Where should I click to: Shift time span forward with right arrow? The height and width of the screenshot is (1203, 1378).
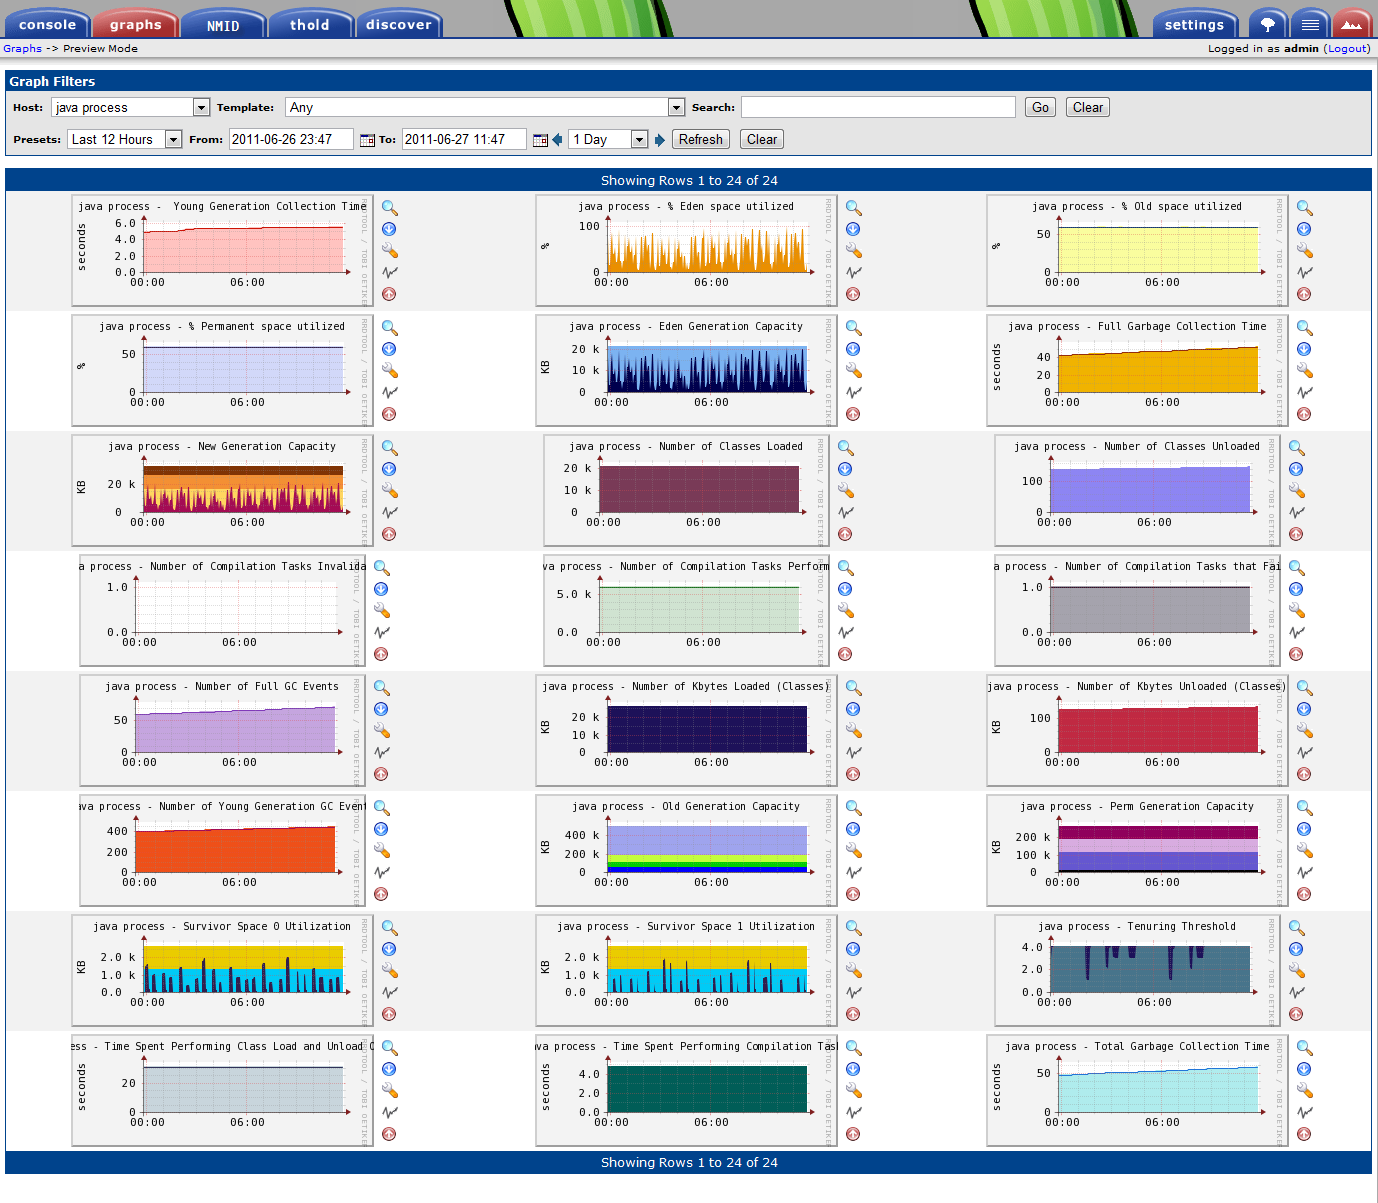[x=660, y=140]
